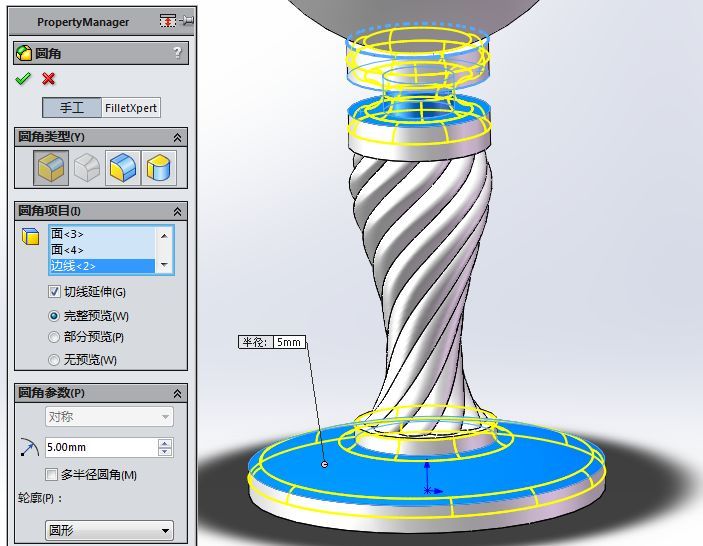Select the face fillet type icon
Image resolution: width=703 pixels, height=546 pixels.
pyautogui.click(x=123, y=168)
